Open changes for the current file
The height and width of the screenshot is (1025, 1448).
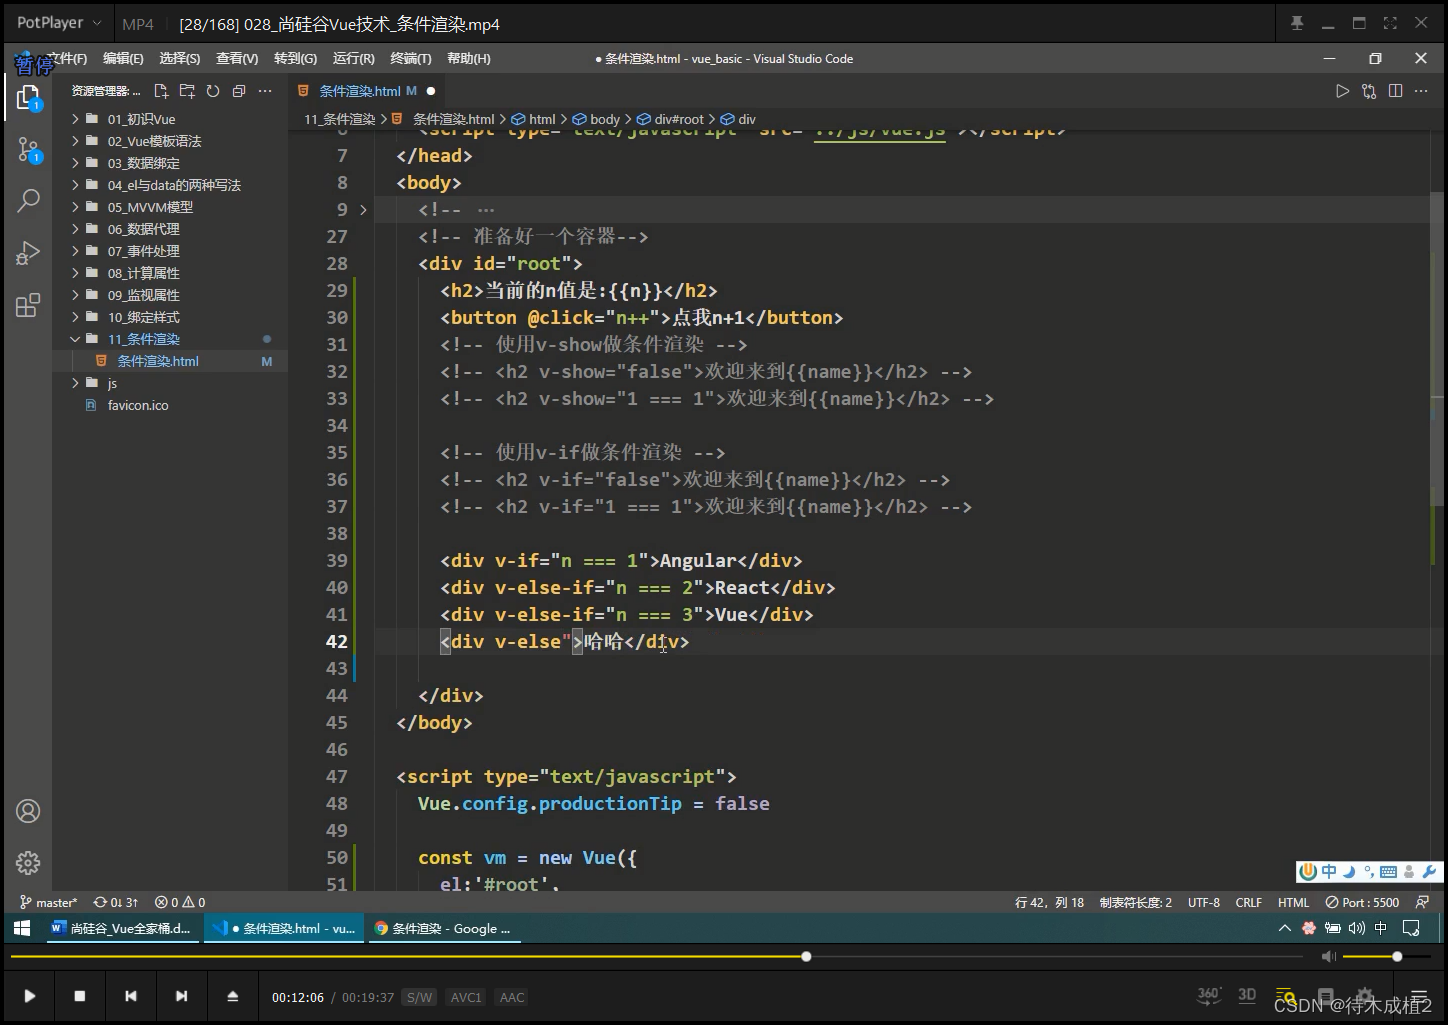(x=1369, y=91)
